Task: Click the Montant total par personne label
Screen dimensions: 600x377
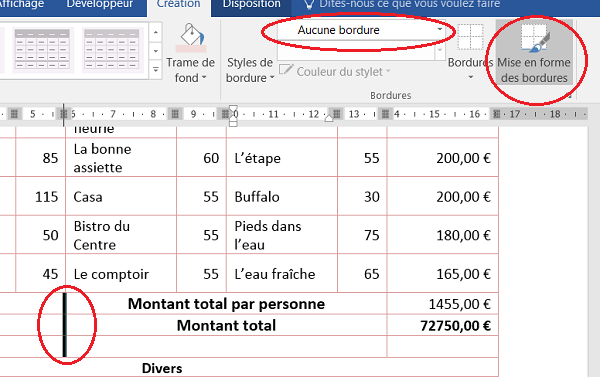Action: (x=226, y=304)
